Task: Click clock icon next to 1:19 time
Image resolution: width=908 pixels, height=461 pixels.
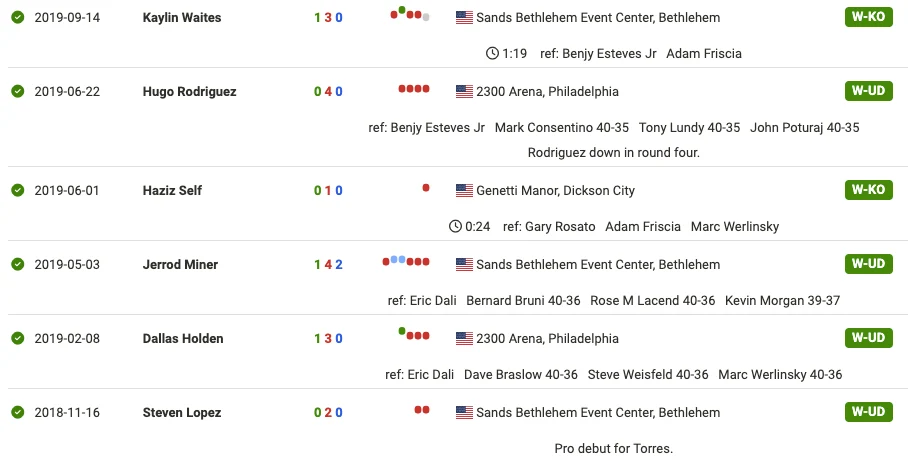Action: coord(492,53)
